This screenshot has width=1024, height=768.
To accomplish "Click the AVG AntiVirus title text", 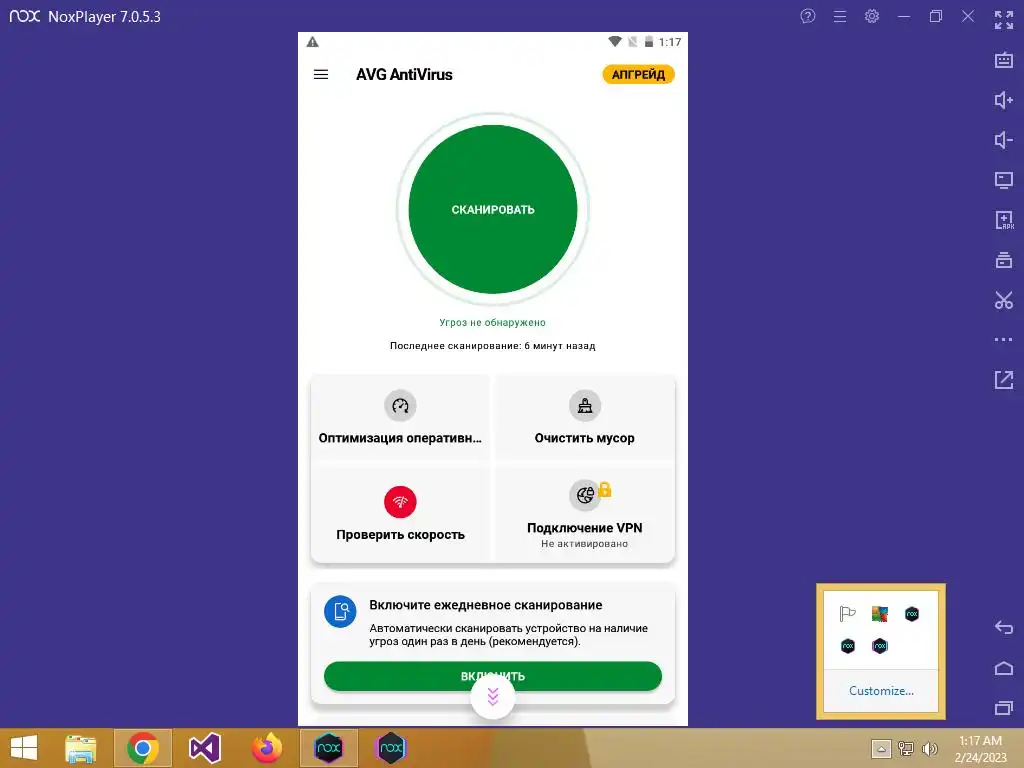I will pos(404,74).
